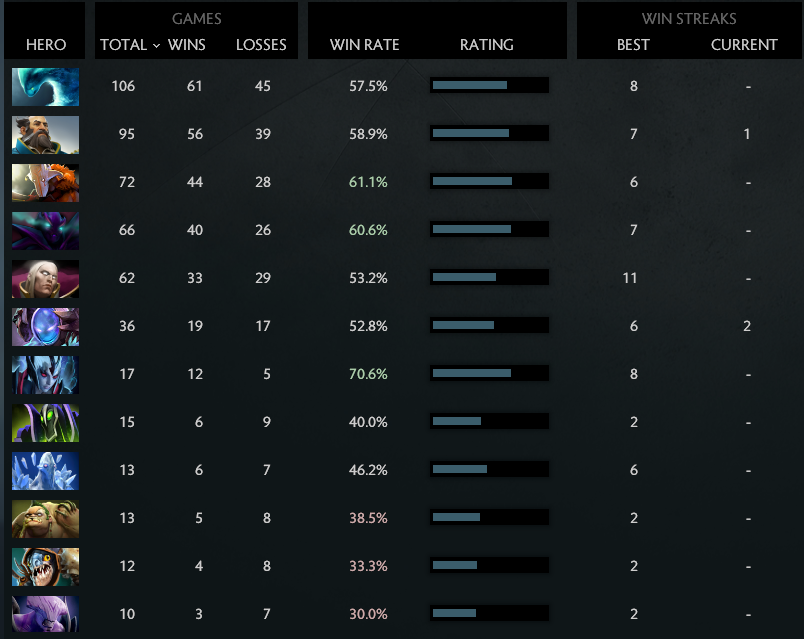
Task: Click the bottom hero portrait with 10 games
Action: (x=45, y=614)
